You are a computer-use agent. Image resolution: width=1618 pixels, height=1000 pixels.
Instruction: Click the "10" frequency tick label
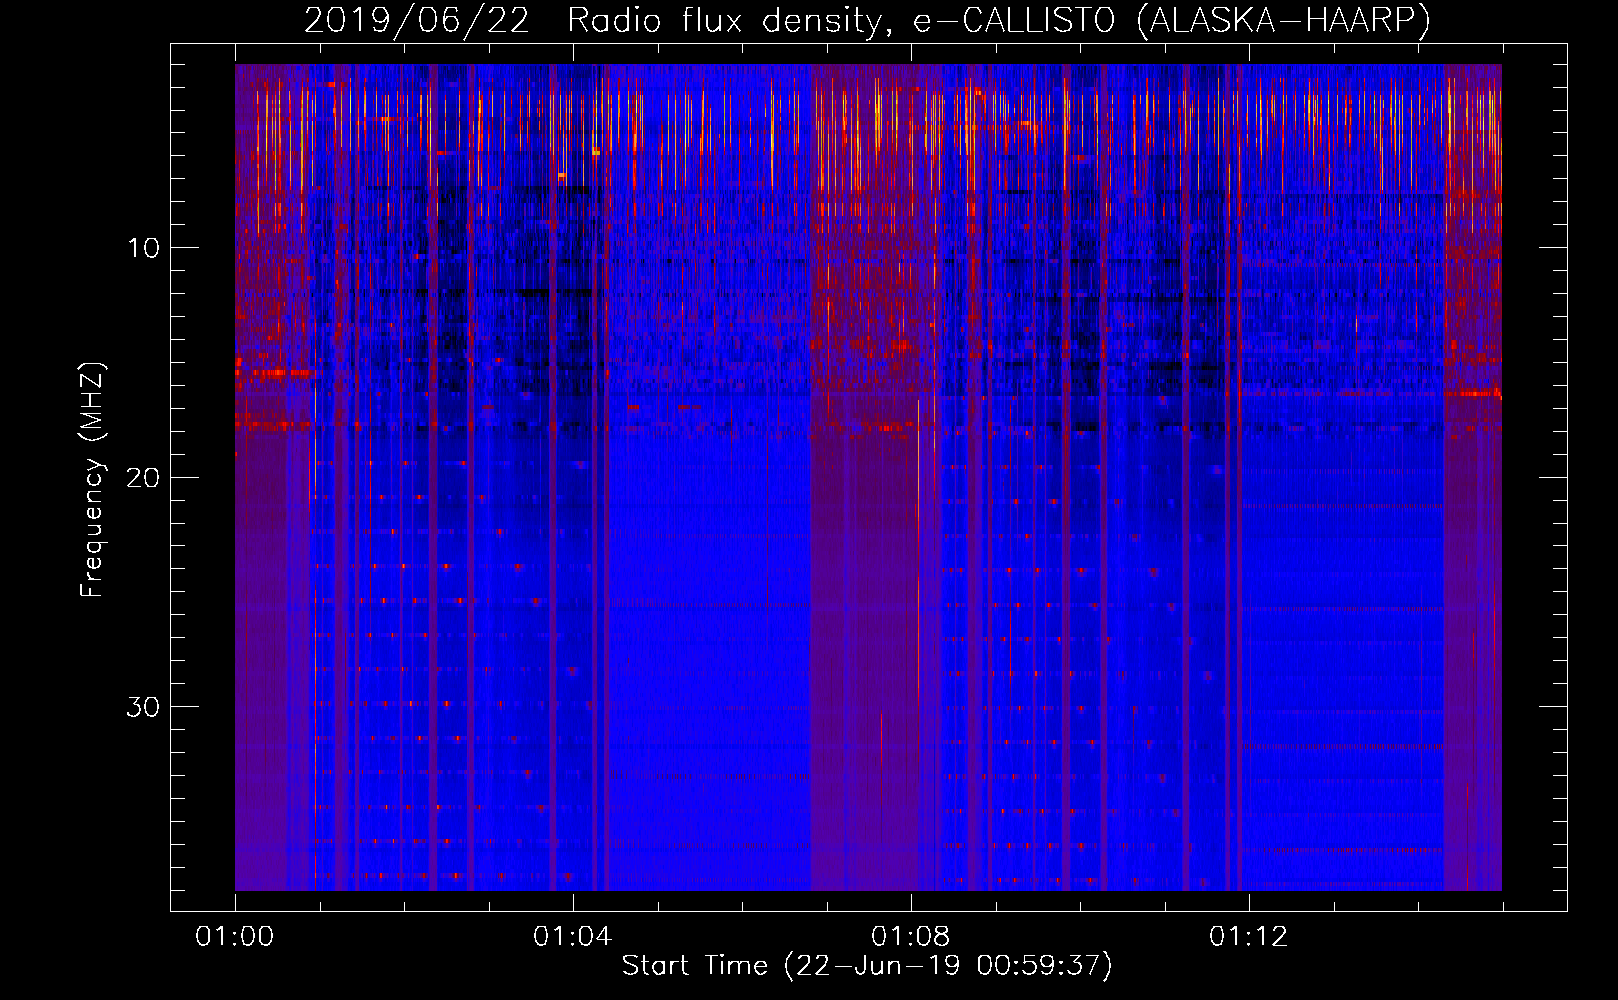(144, 248)
